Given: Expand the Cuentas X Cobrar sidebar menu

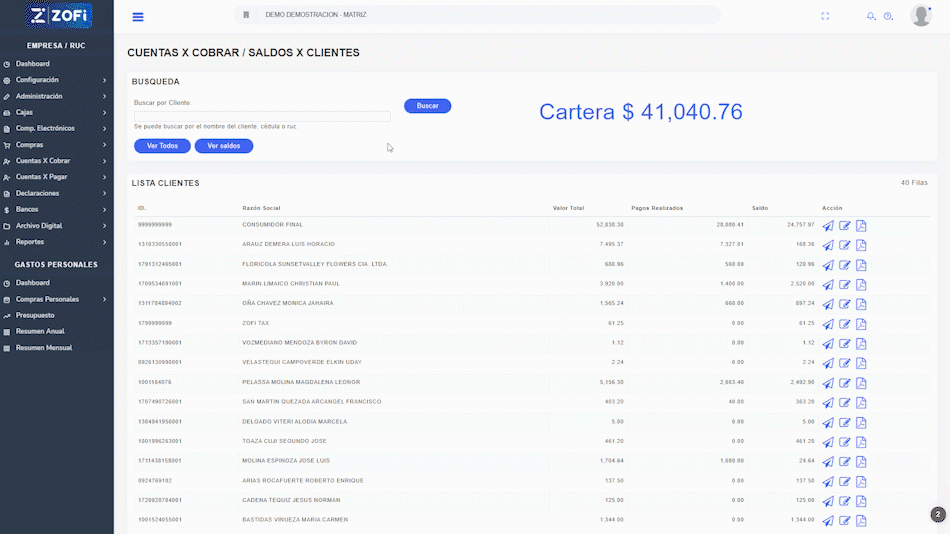Looking at the screenshot, I should 56,161.
